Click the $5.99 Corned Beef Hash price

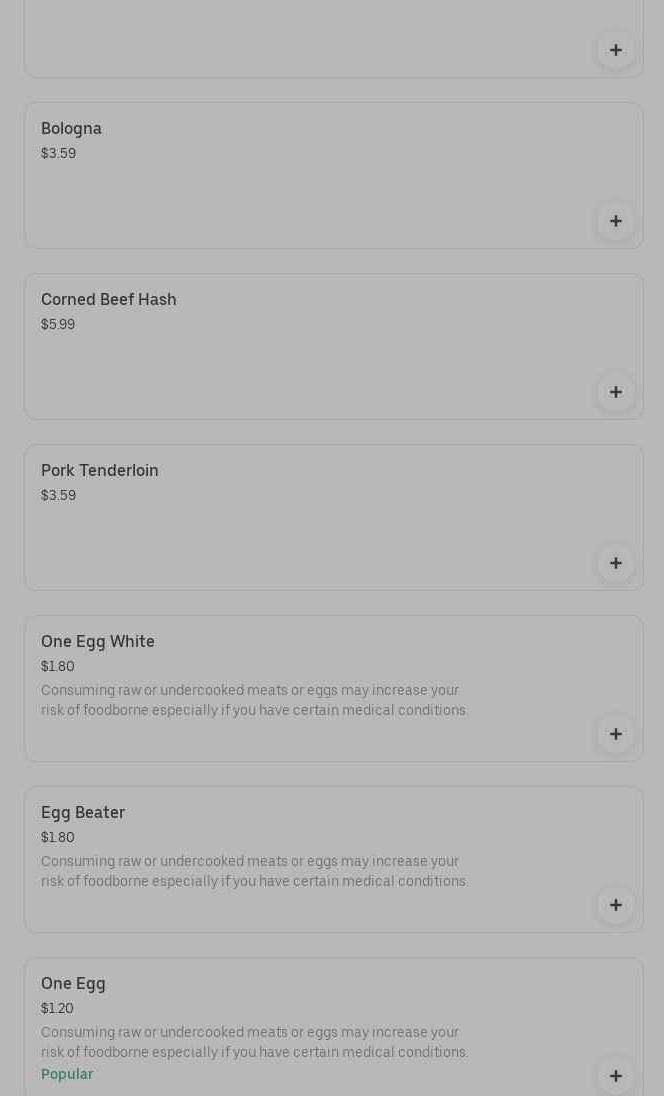click(58, 325)
